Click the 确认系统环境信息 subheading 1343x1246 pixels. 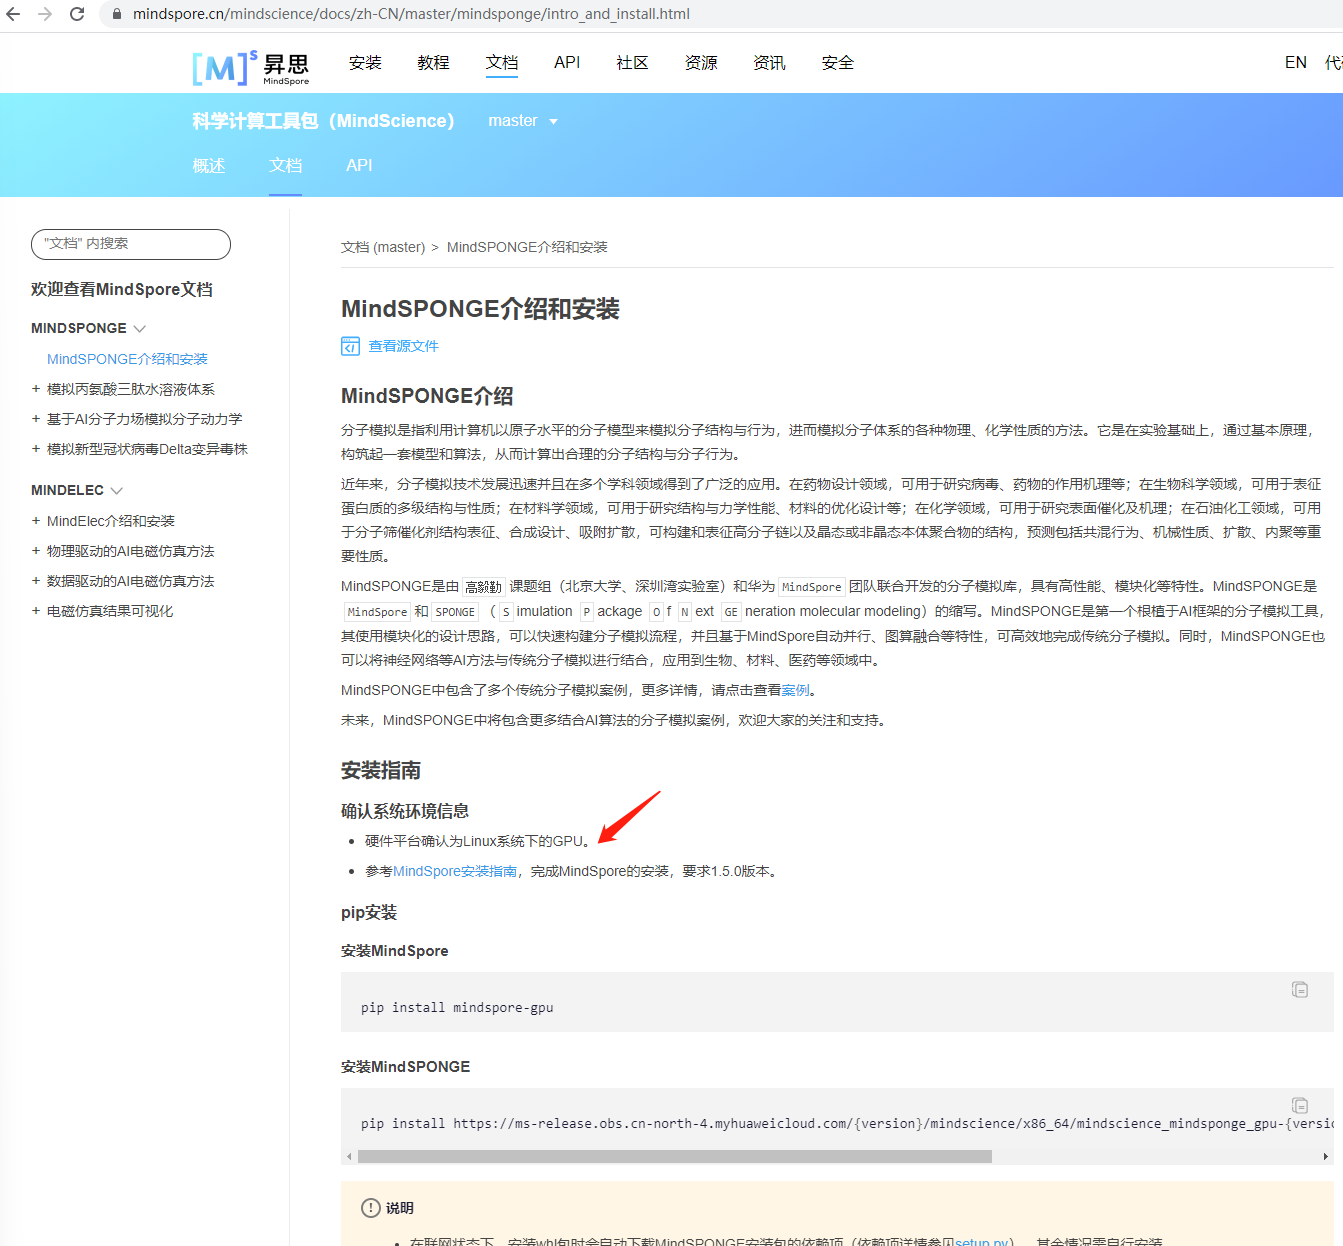405,811
